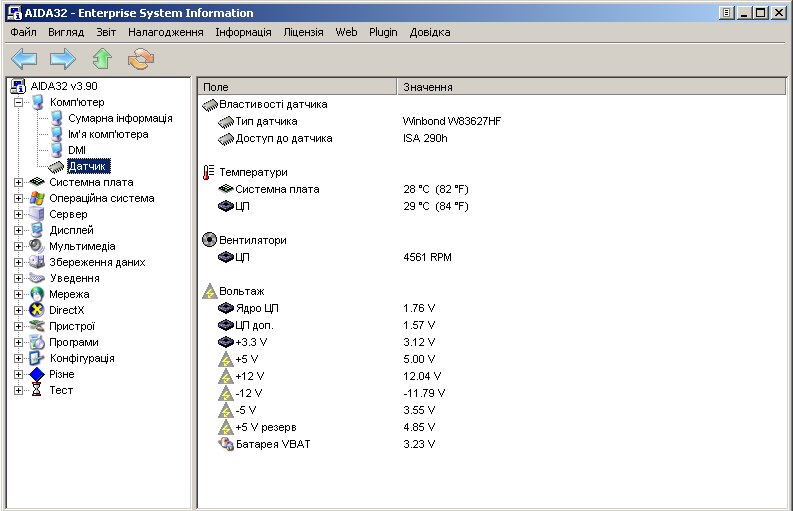Screen dimensions: 793x511
Task: Click the Сумарна інформація icon
Action: (x=57, y=118)
